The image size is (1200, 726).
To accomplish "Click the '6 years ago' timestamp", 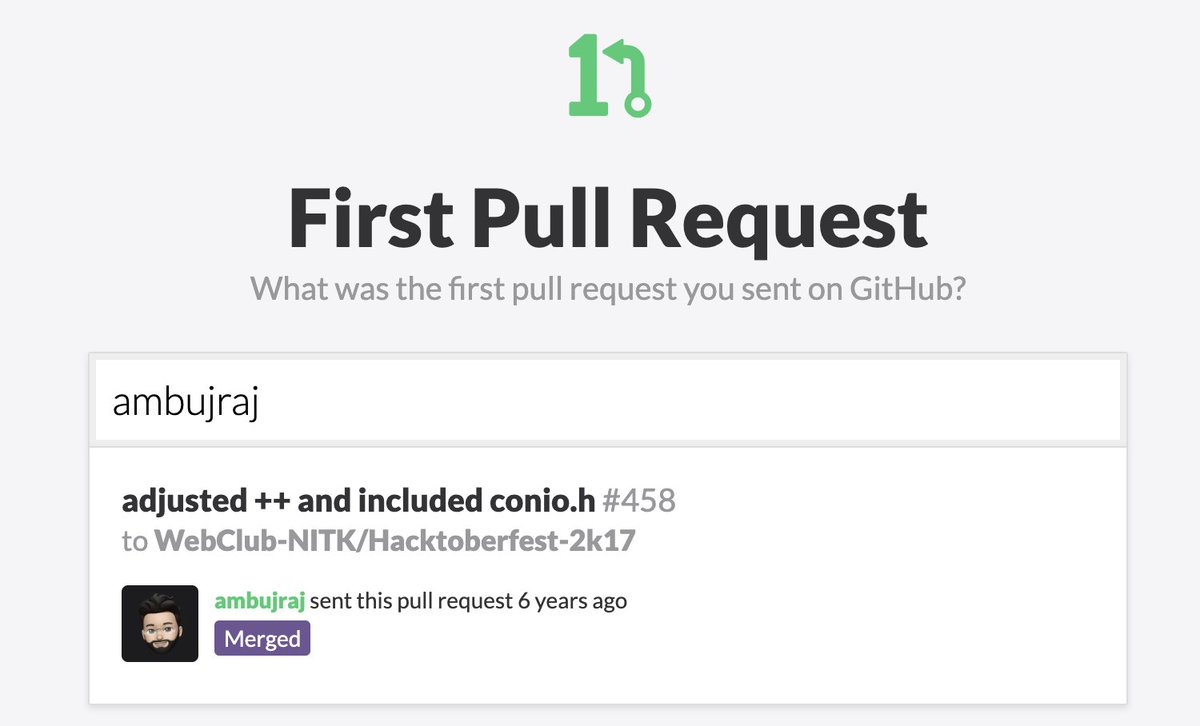I will tap(572, 601).
